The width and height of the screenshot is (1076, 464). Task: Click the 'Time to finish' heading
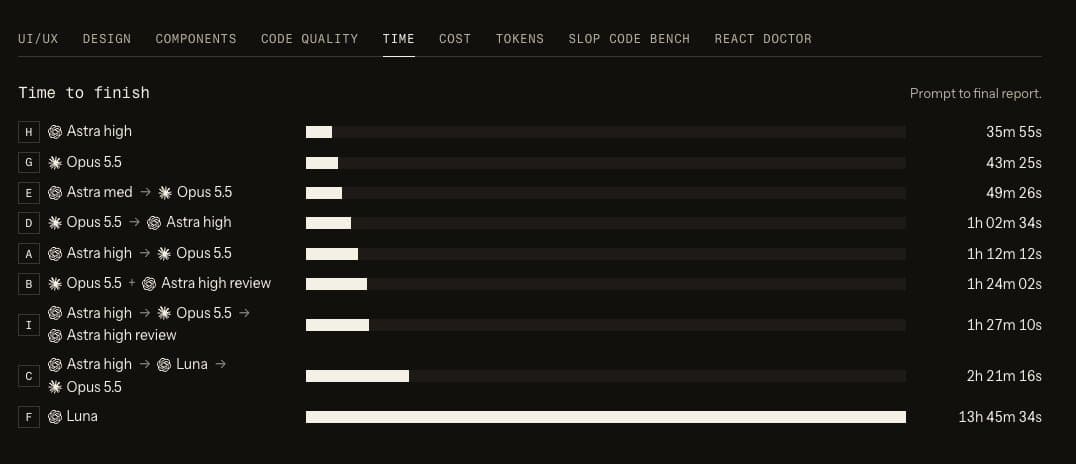[84, 93]
